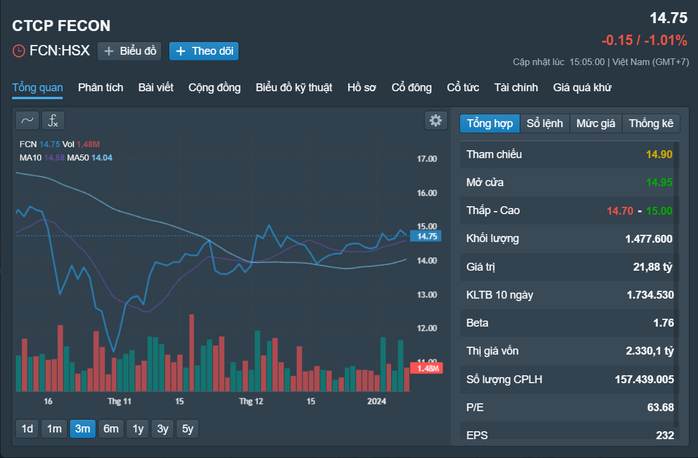The width and height of the screenshot is (698, 458).
Task: Select the Tổng hợp panel tab
Action: (490, 123)
